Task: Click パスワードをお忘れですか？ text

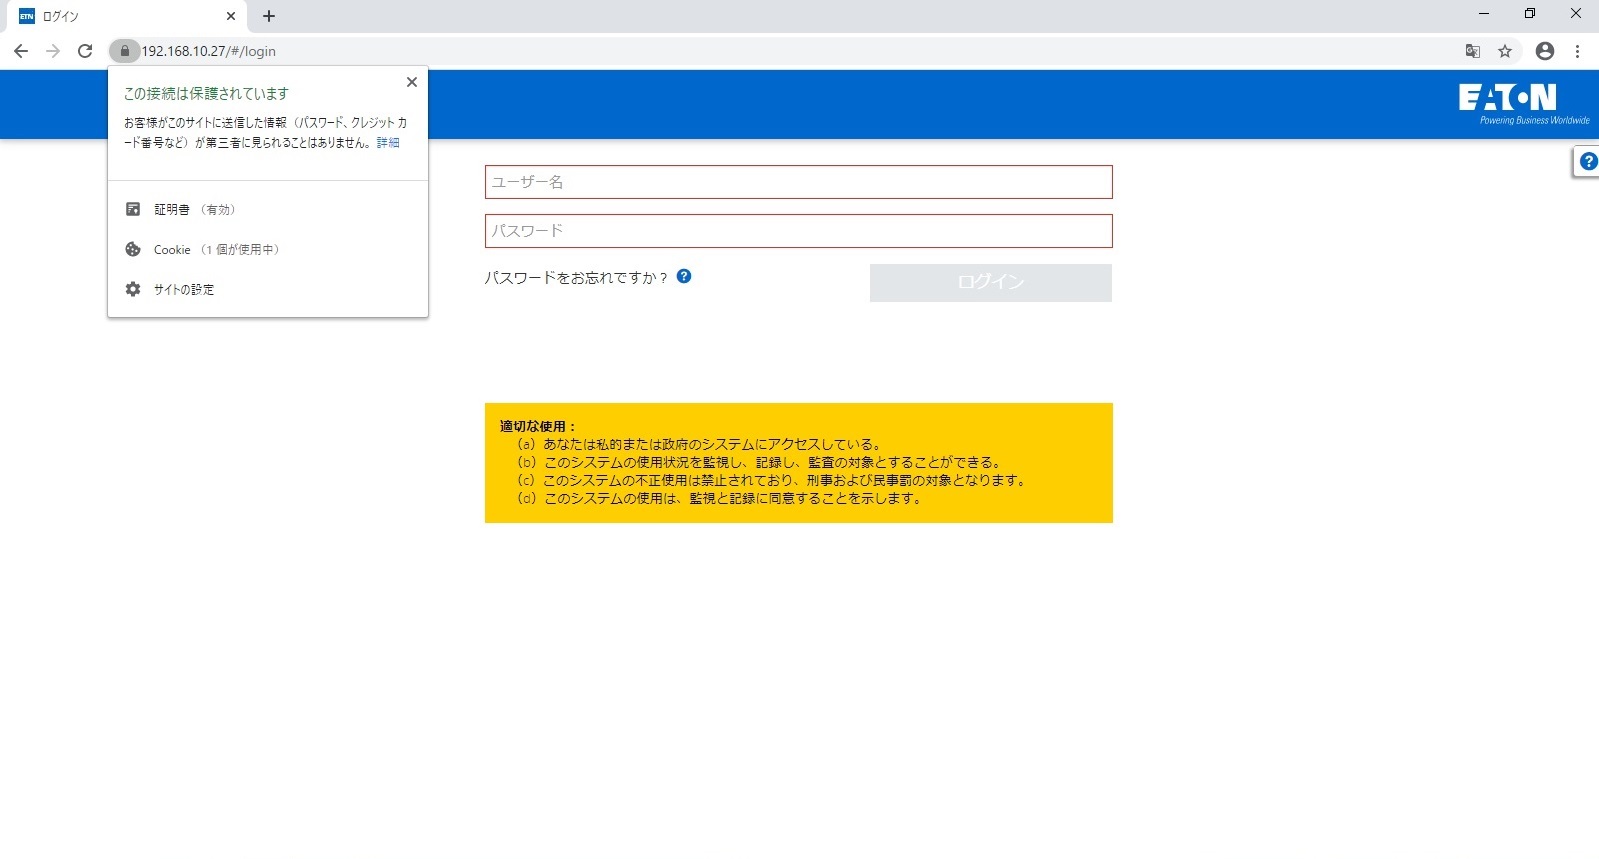Action: click(576, 278)
